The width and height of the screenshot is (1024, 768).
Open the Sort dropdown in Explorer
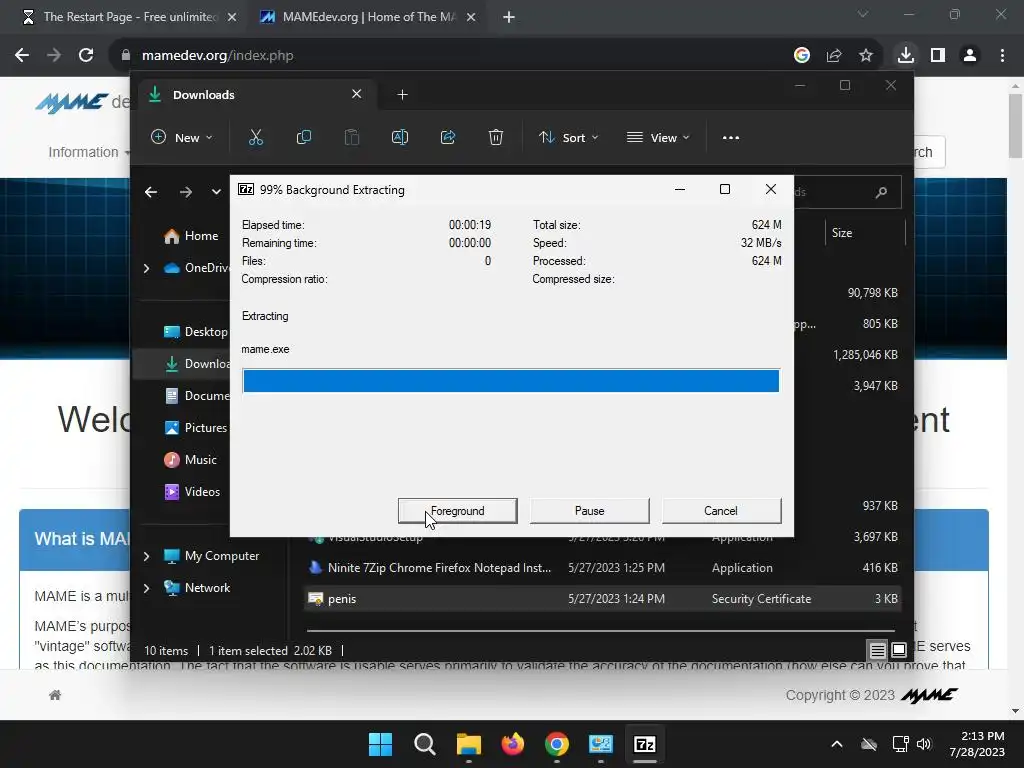click(x=568, y=138)
